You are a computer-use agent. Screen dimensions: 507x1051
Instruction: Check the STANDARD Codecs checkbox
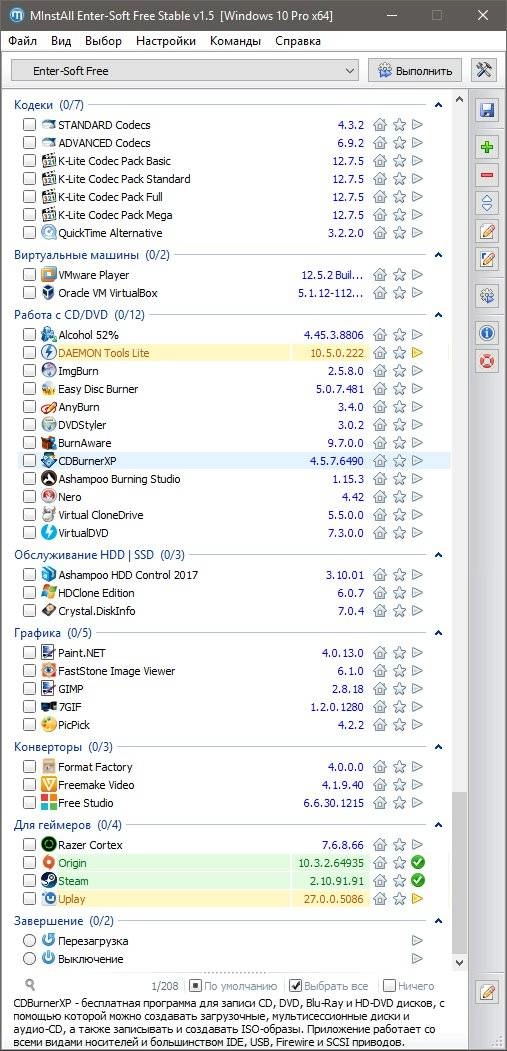pos(30,125)
